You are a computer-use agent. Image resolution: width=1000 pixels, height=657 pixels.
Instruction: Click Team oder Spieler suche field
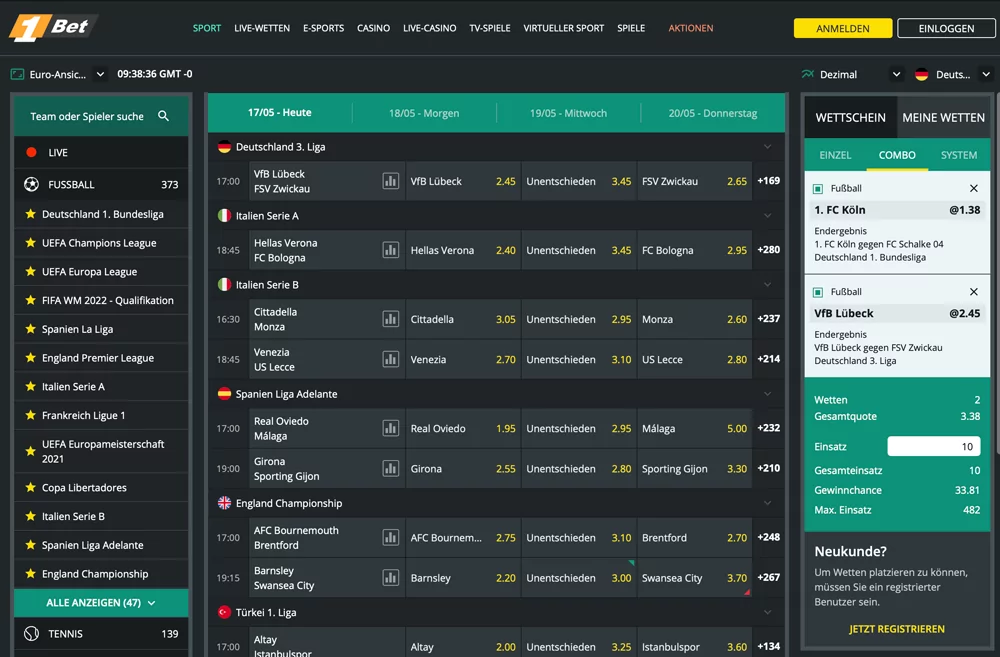[101, 116]
